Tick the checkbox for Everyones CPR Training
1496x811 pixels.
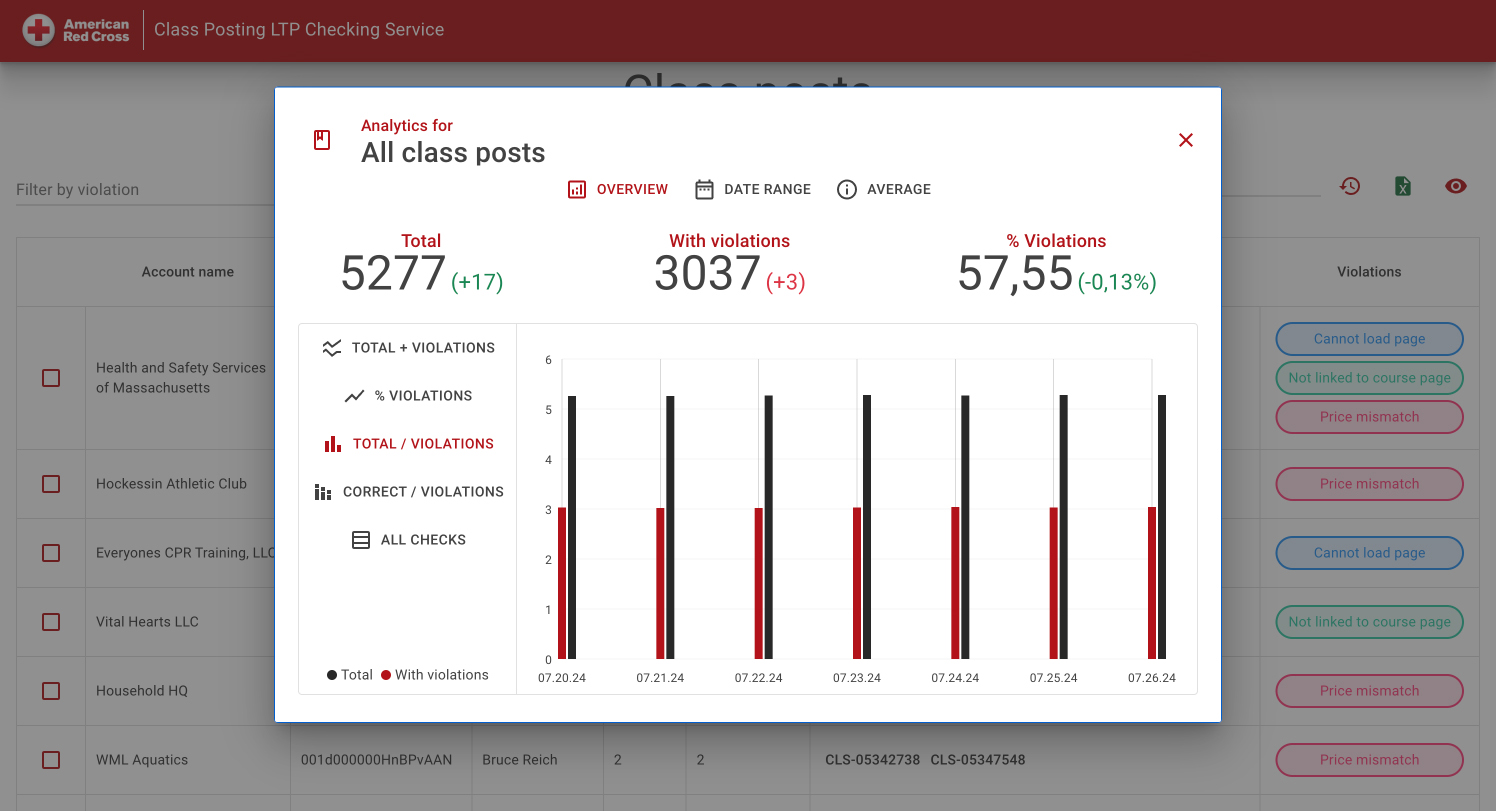pos(51,553)
